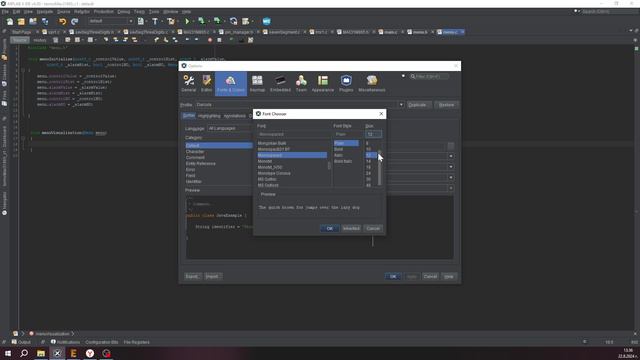Open the Debug menu
640x360 pixels.
[x=123, y=12]
